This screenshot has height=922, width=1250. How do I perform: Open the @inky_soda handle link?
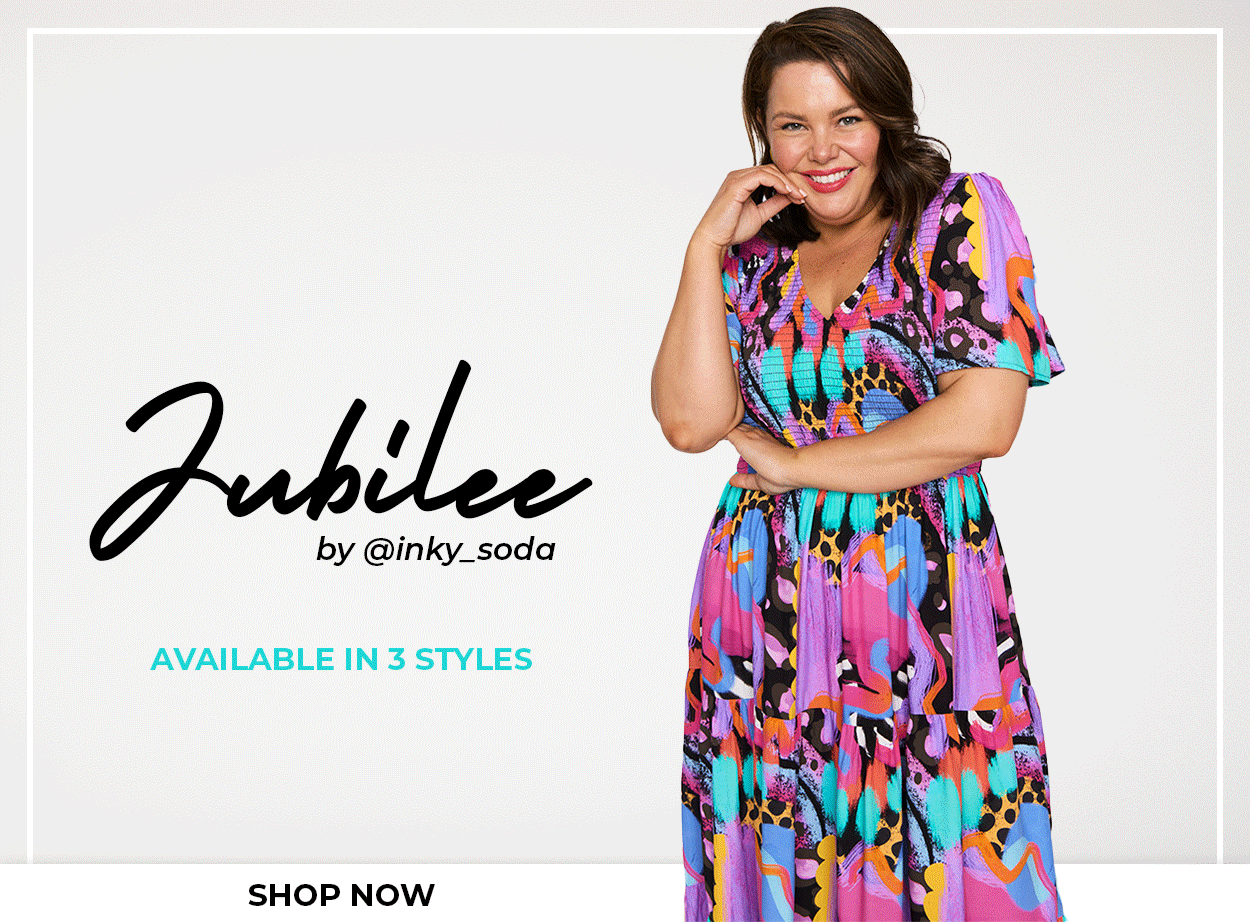459,550
